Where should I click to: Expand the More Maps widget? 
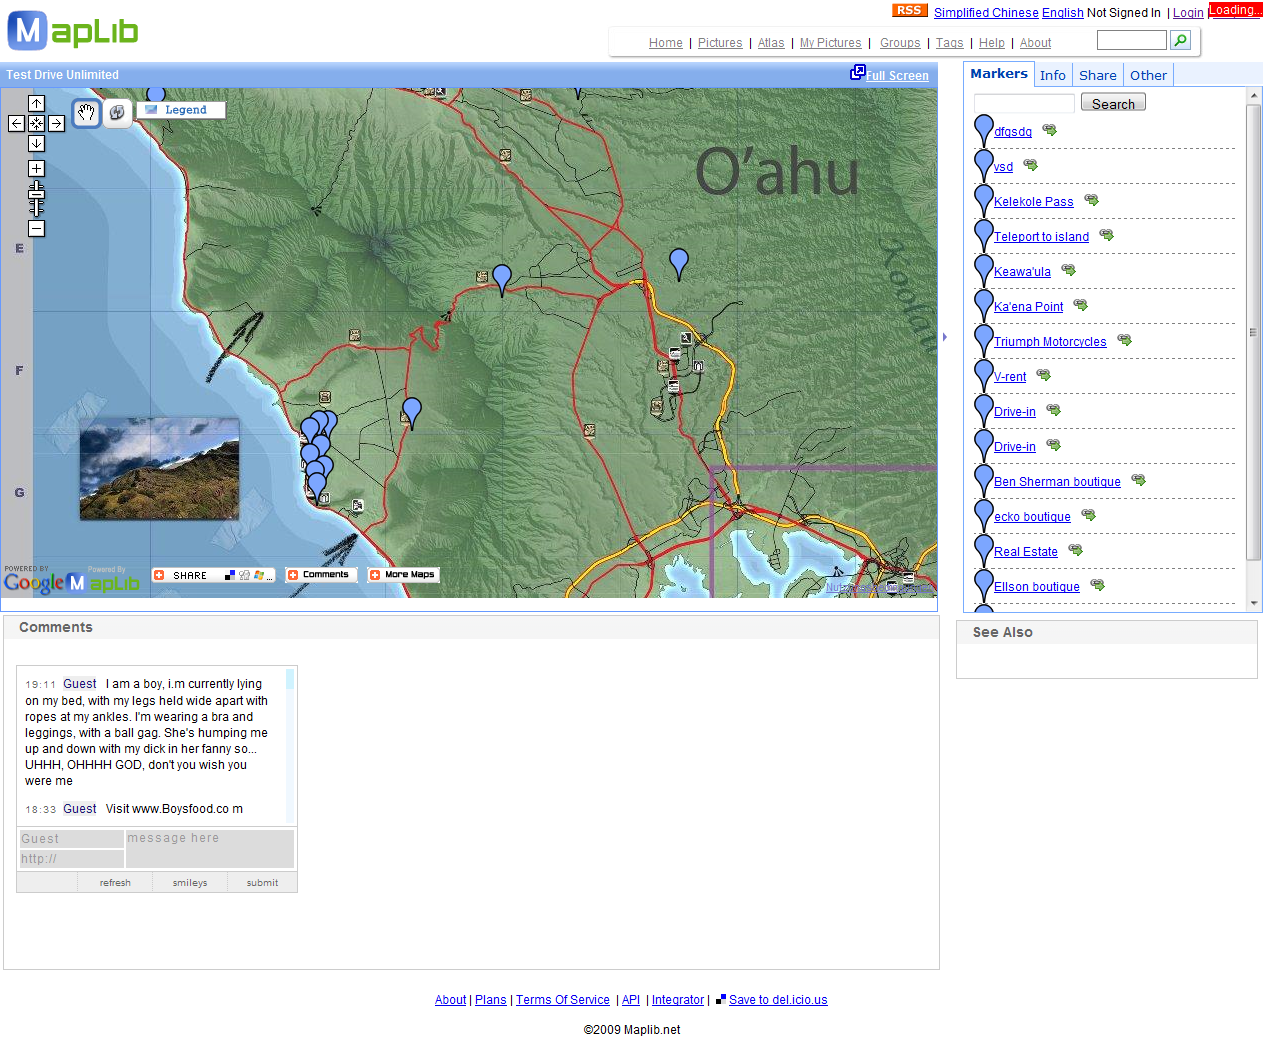pyautogui.click(x=403, y=575)
